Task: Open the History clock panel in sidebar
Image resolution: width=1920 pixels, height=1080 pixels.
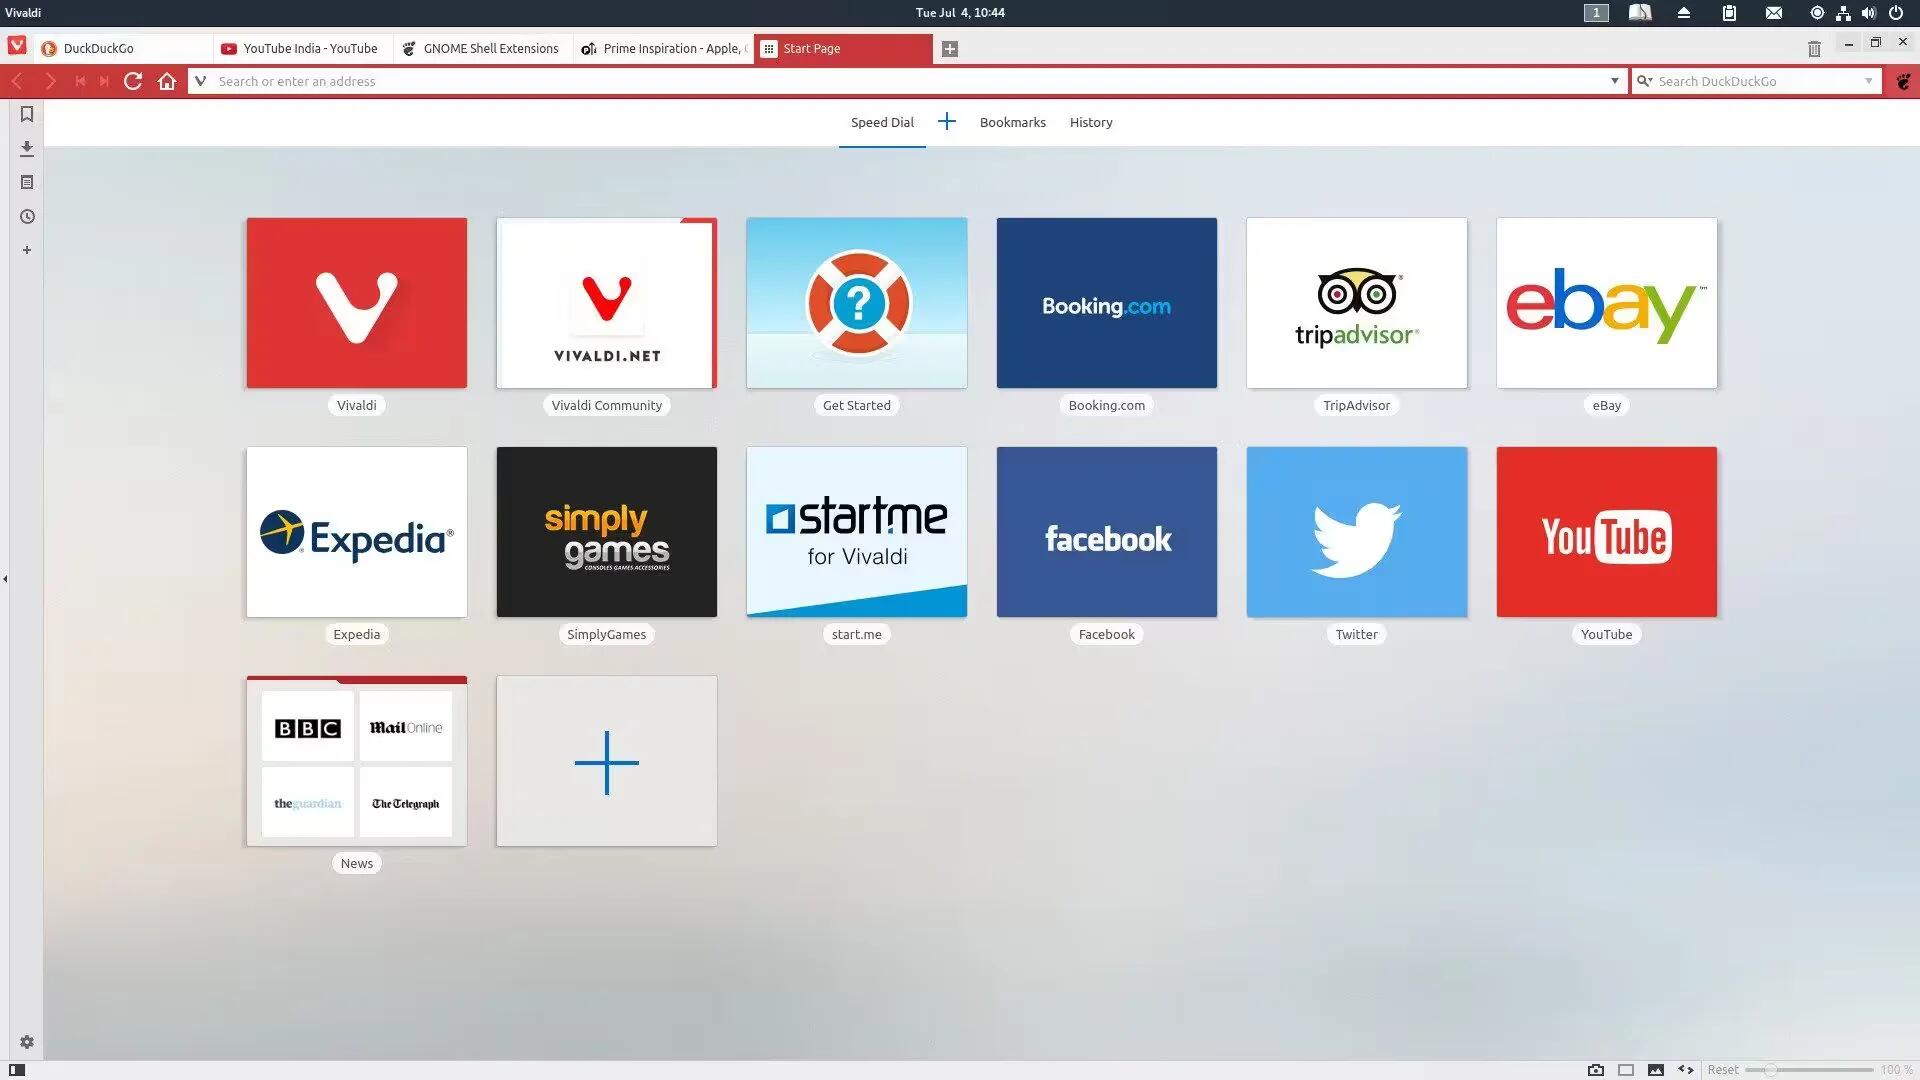Action: [x=27, y=216]
